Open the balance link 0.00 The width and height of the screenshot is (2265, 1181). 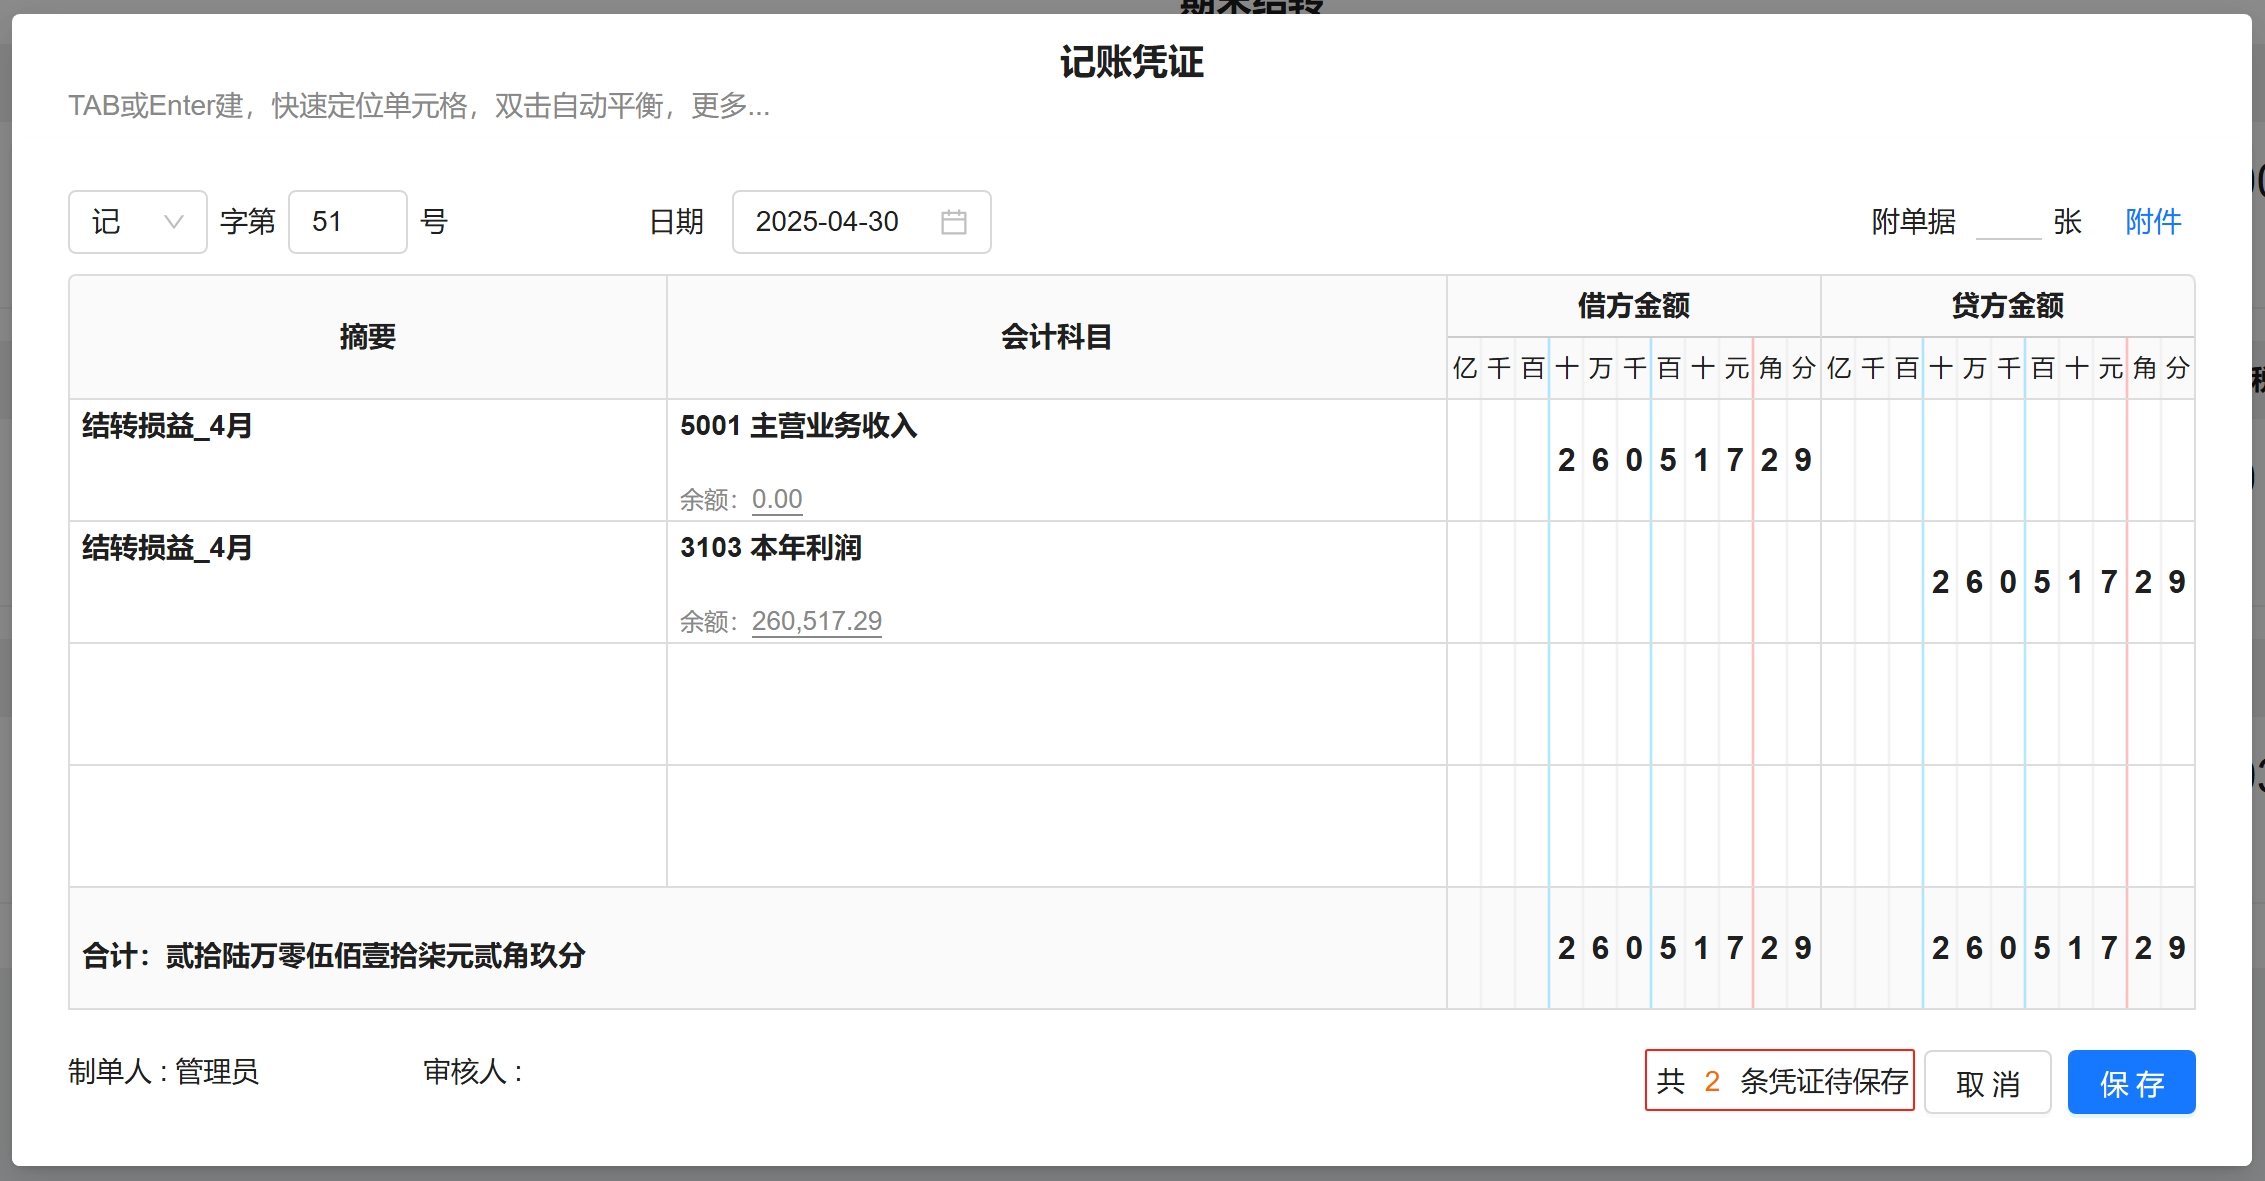coord(777,499)
